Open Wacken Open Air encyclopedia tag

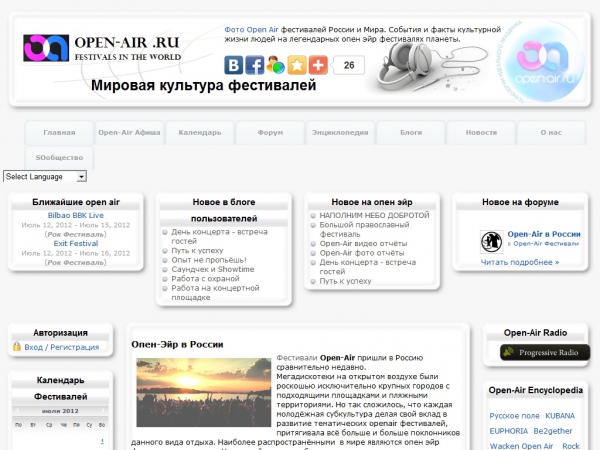(521, 446)
